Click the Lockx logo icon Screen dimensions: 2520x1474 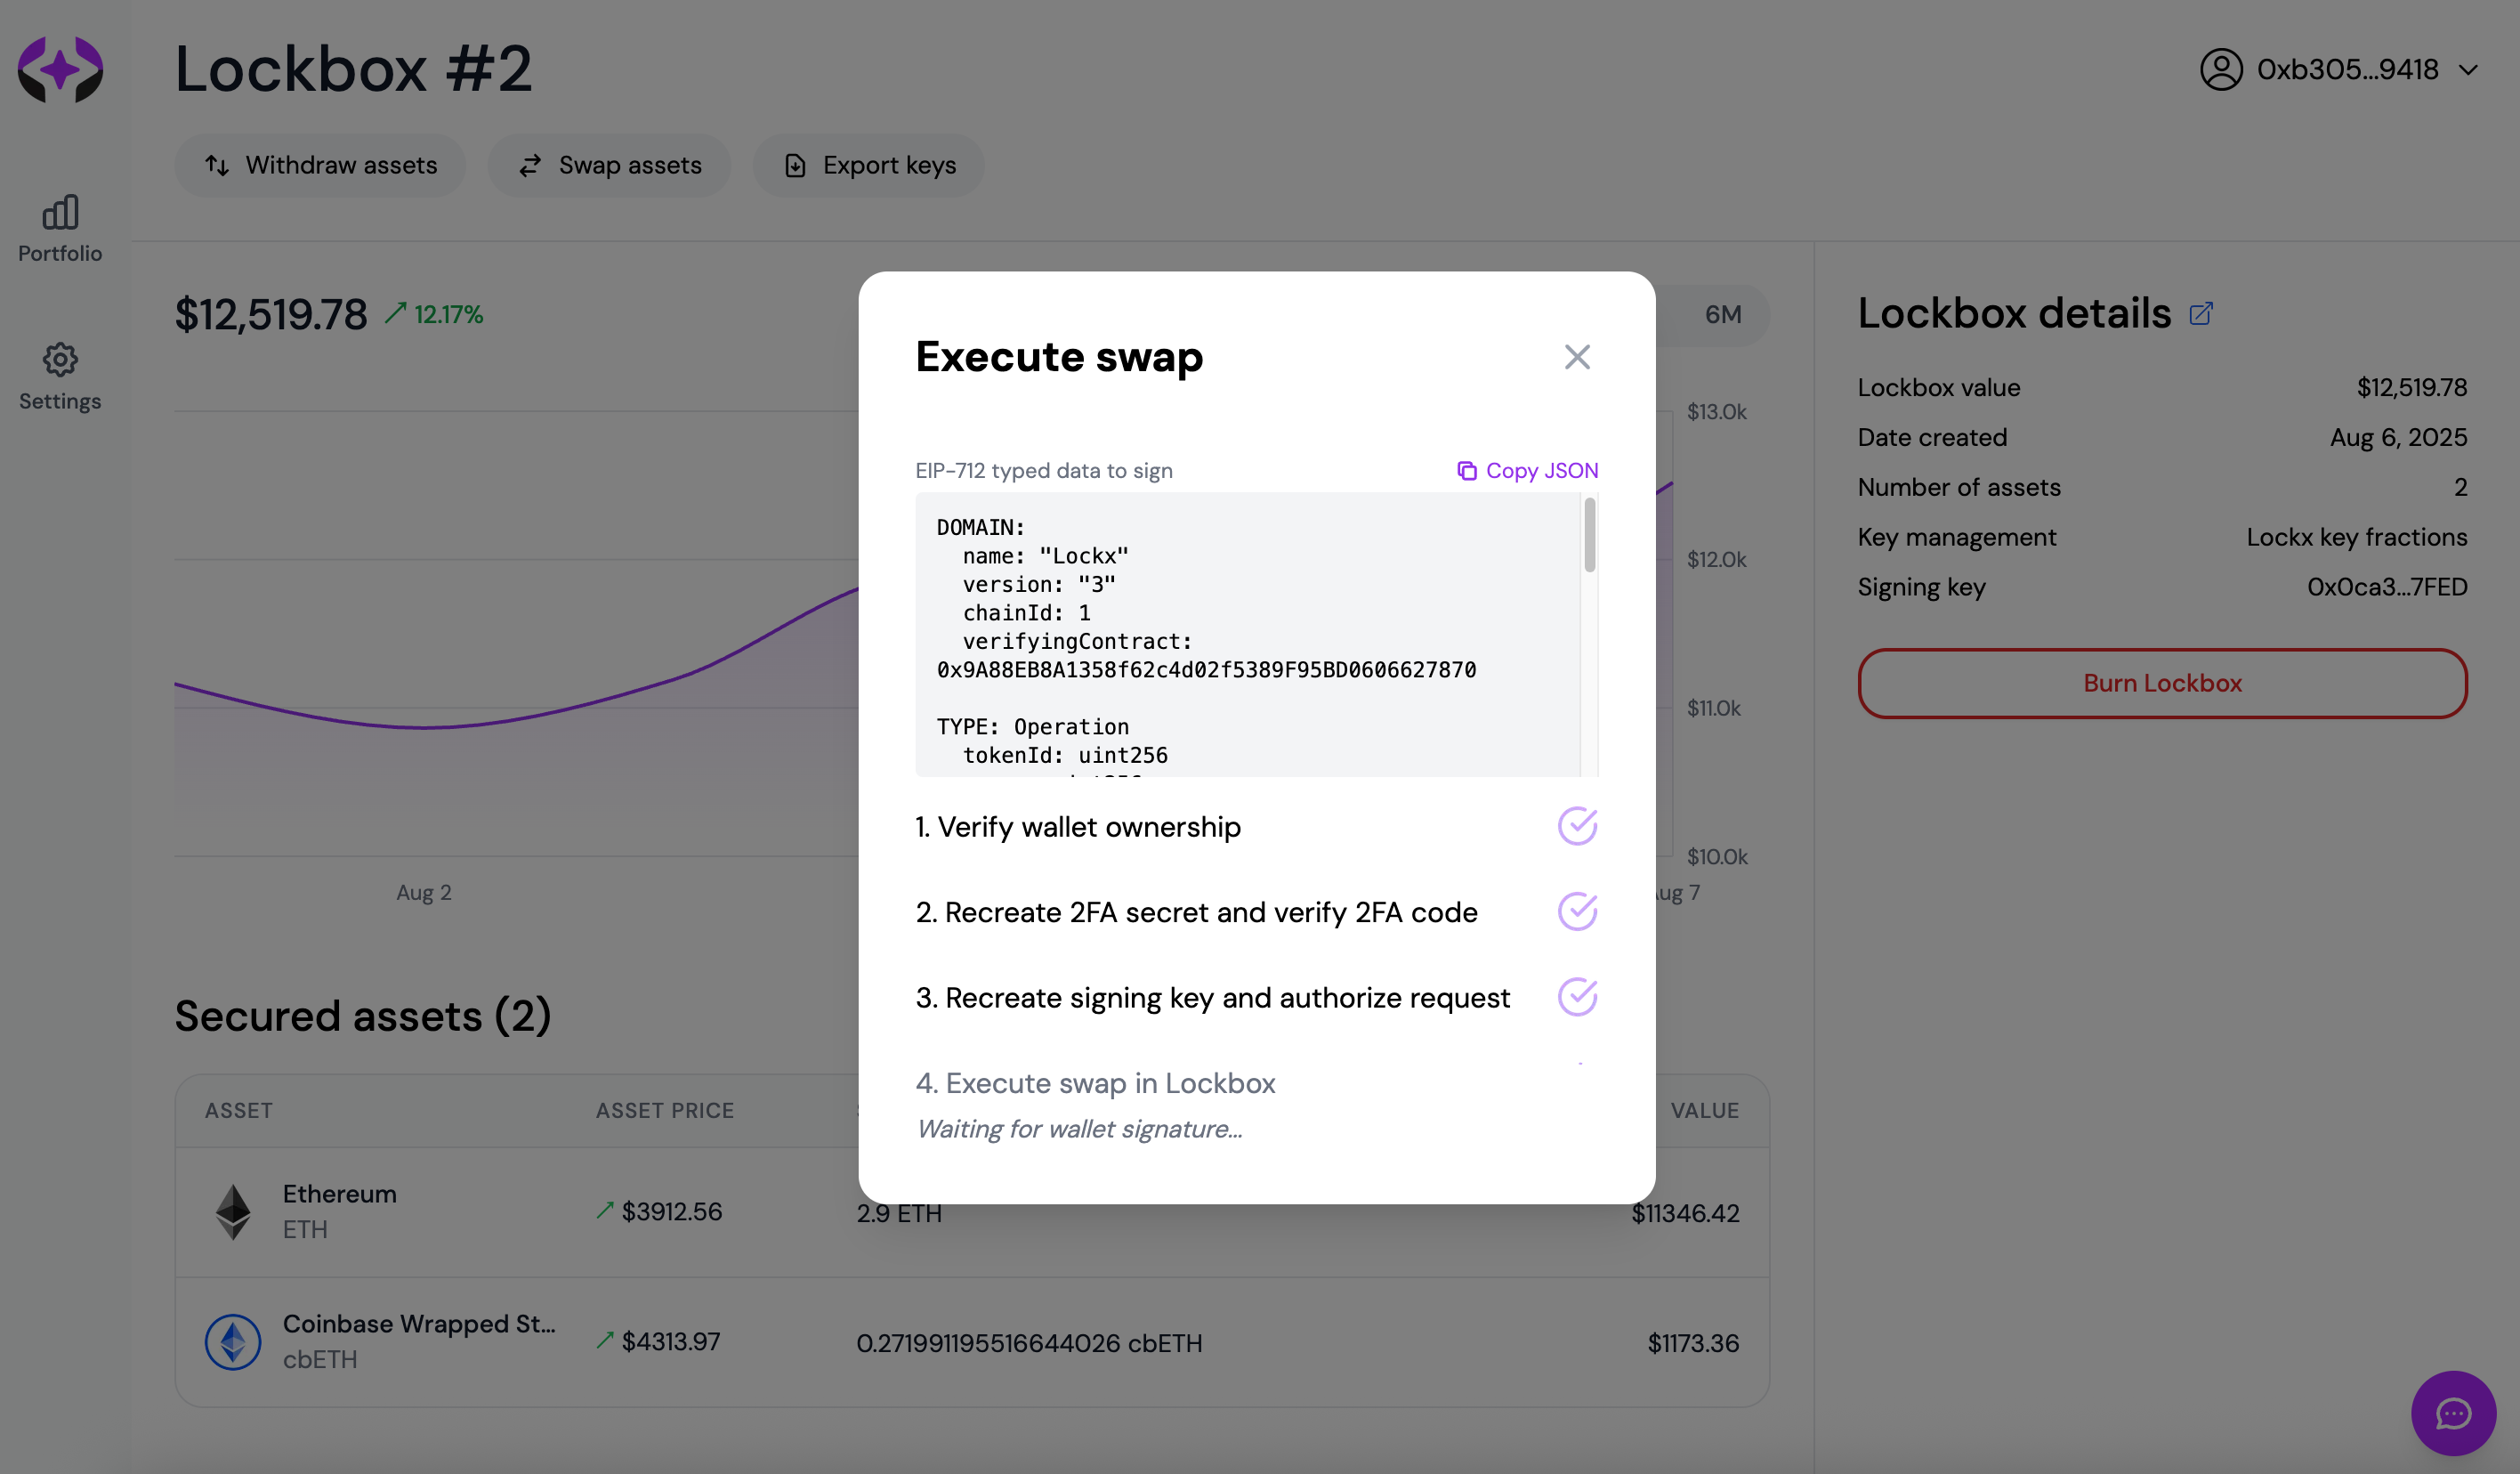pyautogui.click(x=60, y=69)
